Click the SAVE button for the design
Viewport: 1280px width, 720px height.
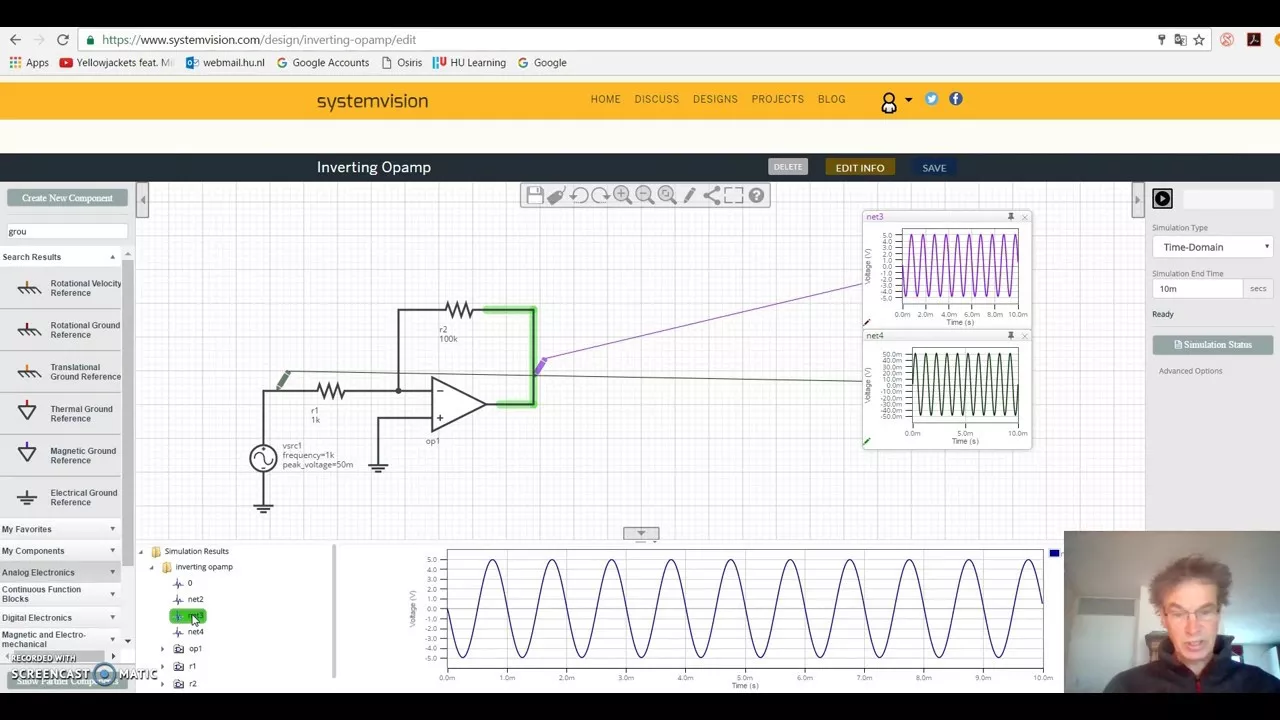[x=933, y=168]
